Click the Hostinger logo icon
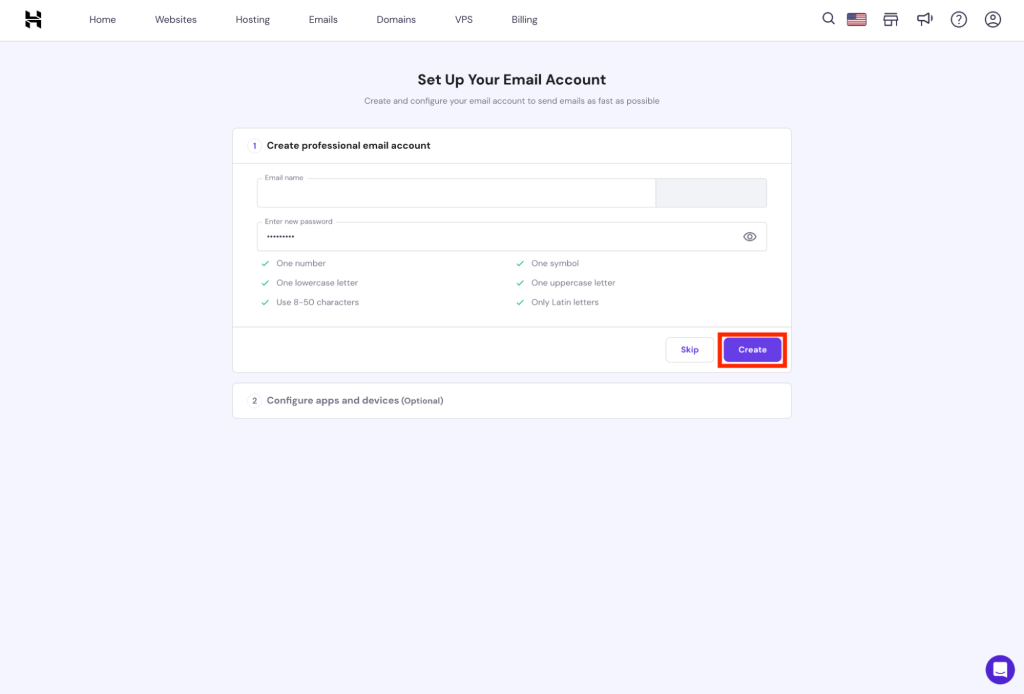 coord(33,19)
